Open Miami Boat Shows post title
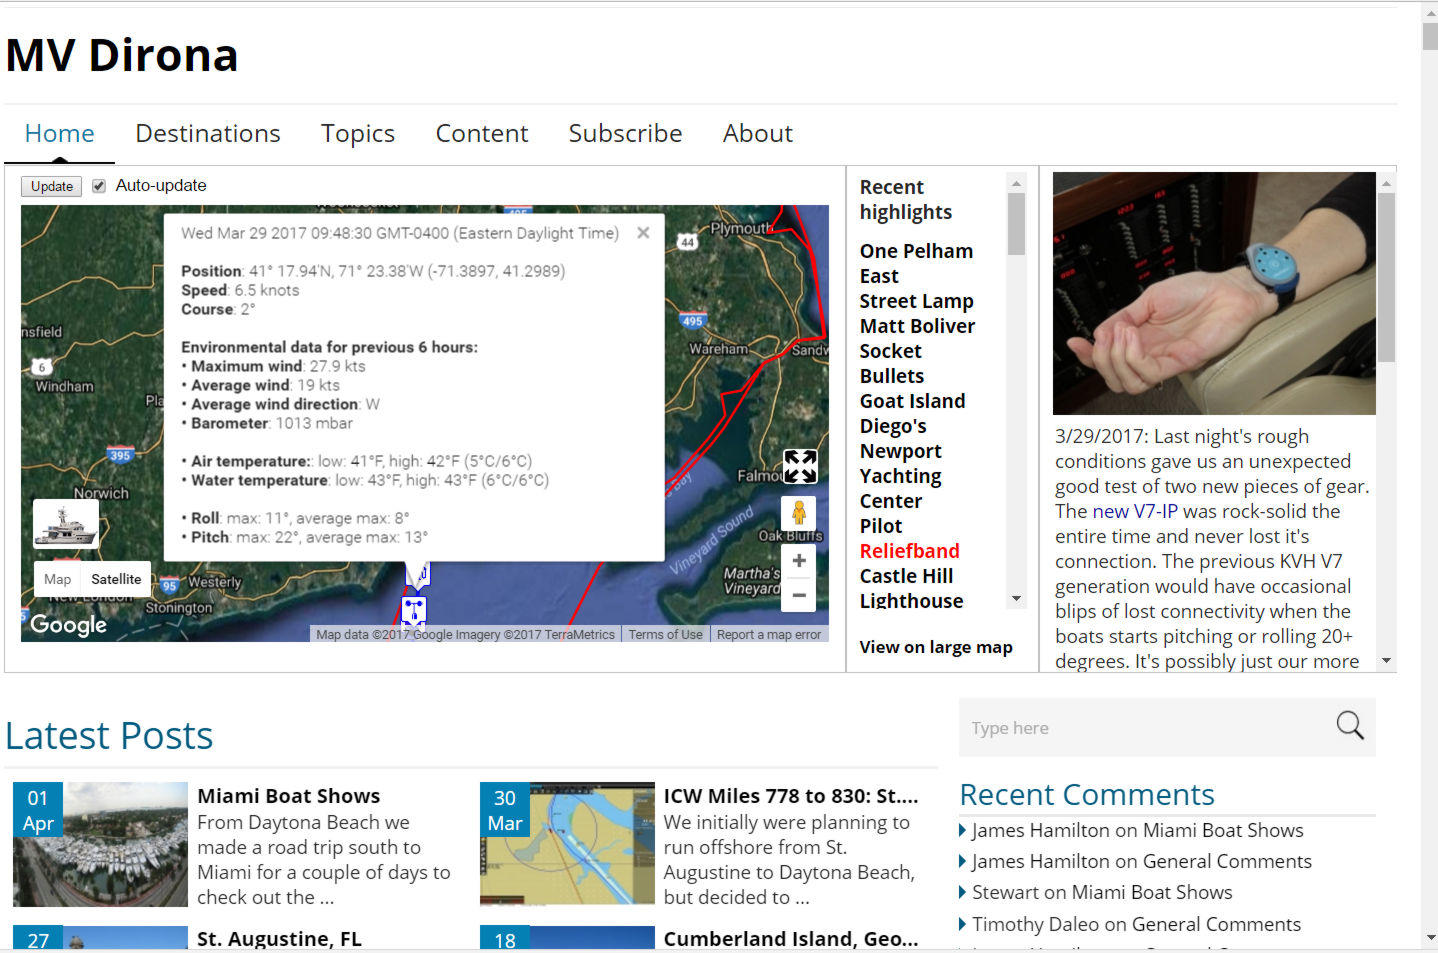 click(x=289, y=796)
